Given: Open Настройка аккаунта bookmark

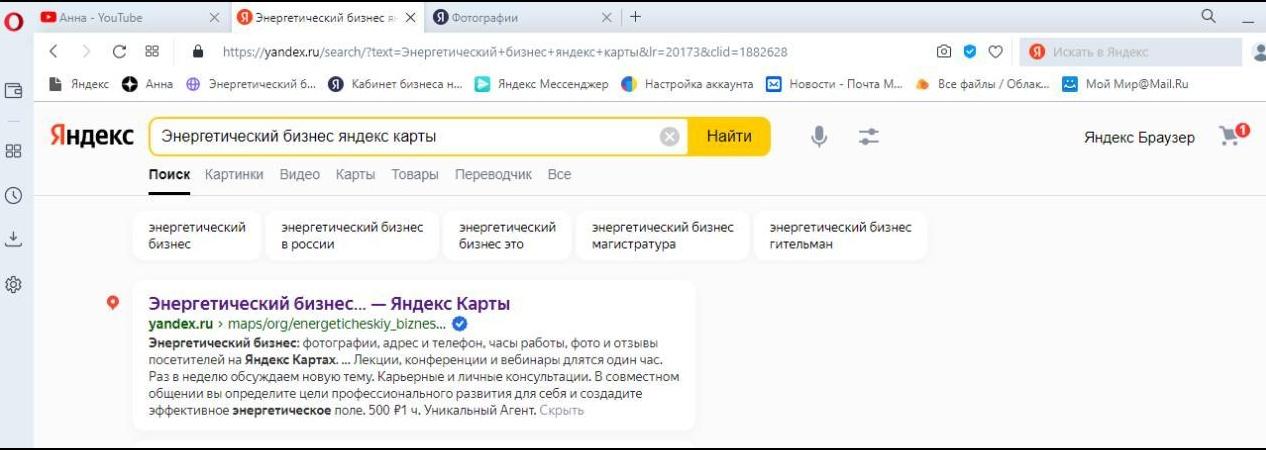Looking at the screenshot, I should pos(687,84).
